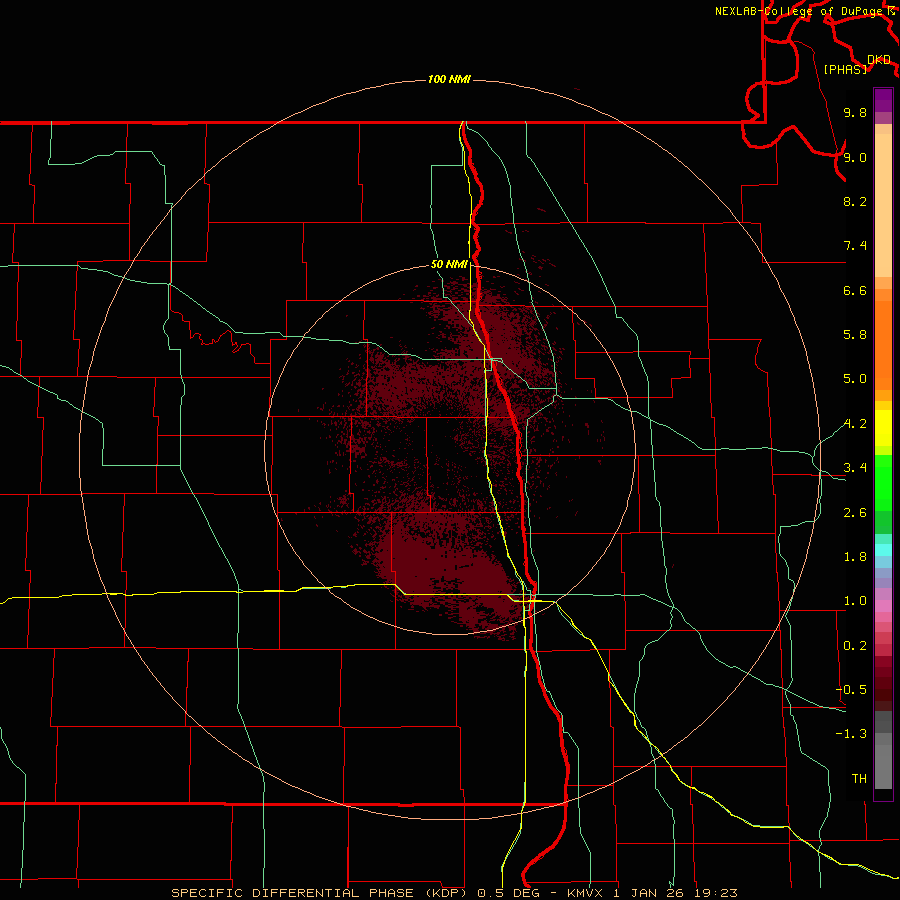The height and width of the screenshot is (900, 900).
Task: Select the 6.6 scale value
Action: pyautogui.click(x=855, y=290)
